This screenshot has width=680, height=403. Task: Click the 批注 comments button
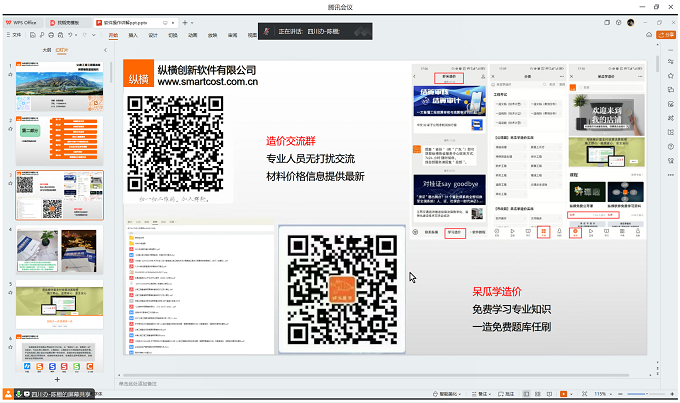pyautogui.click(x=506, y=394)
